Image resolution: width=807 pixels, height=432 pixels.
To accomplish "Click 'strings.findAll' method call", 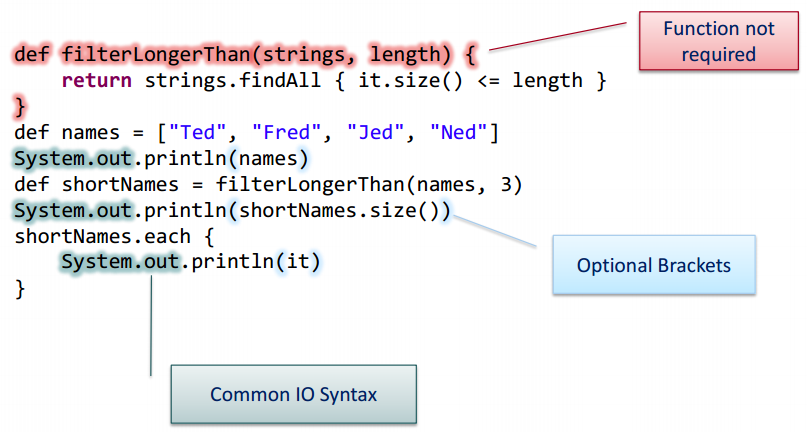I will click(233, 81).
